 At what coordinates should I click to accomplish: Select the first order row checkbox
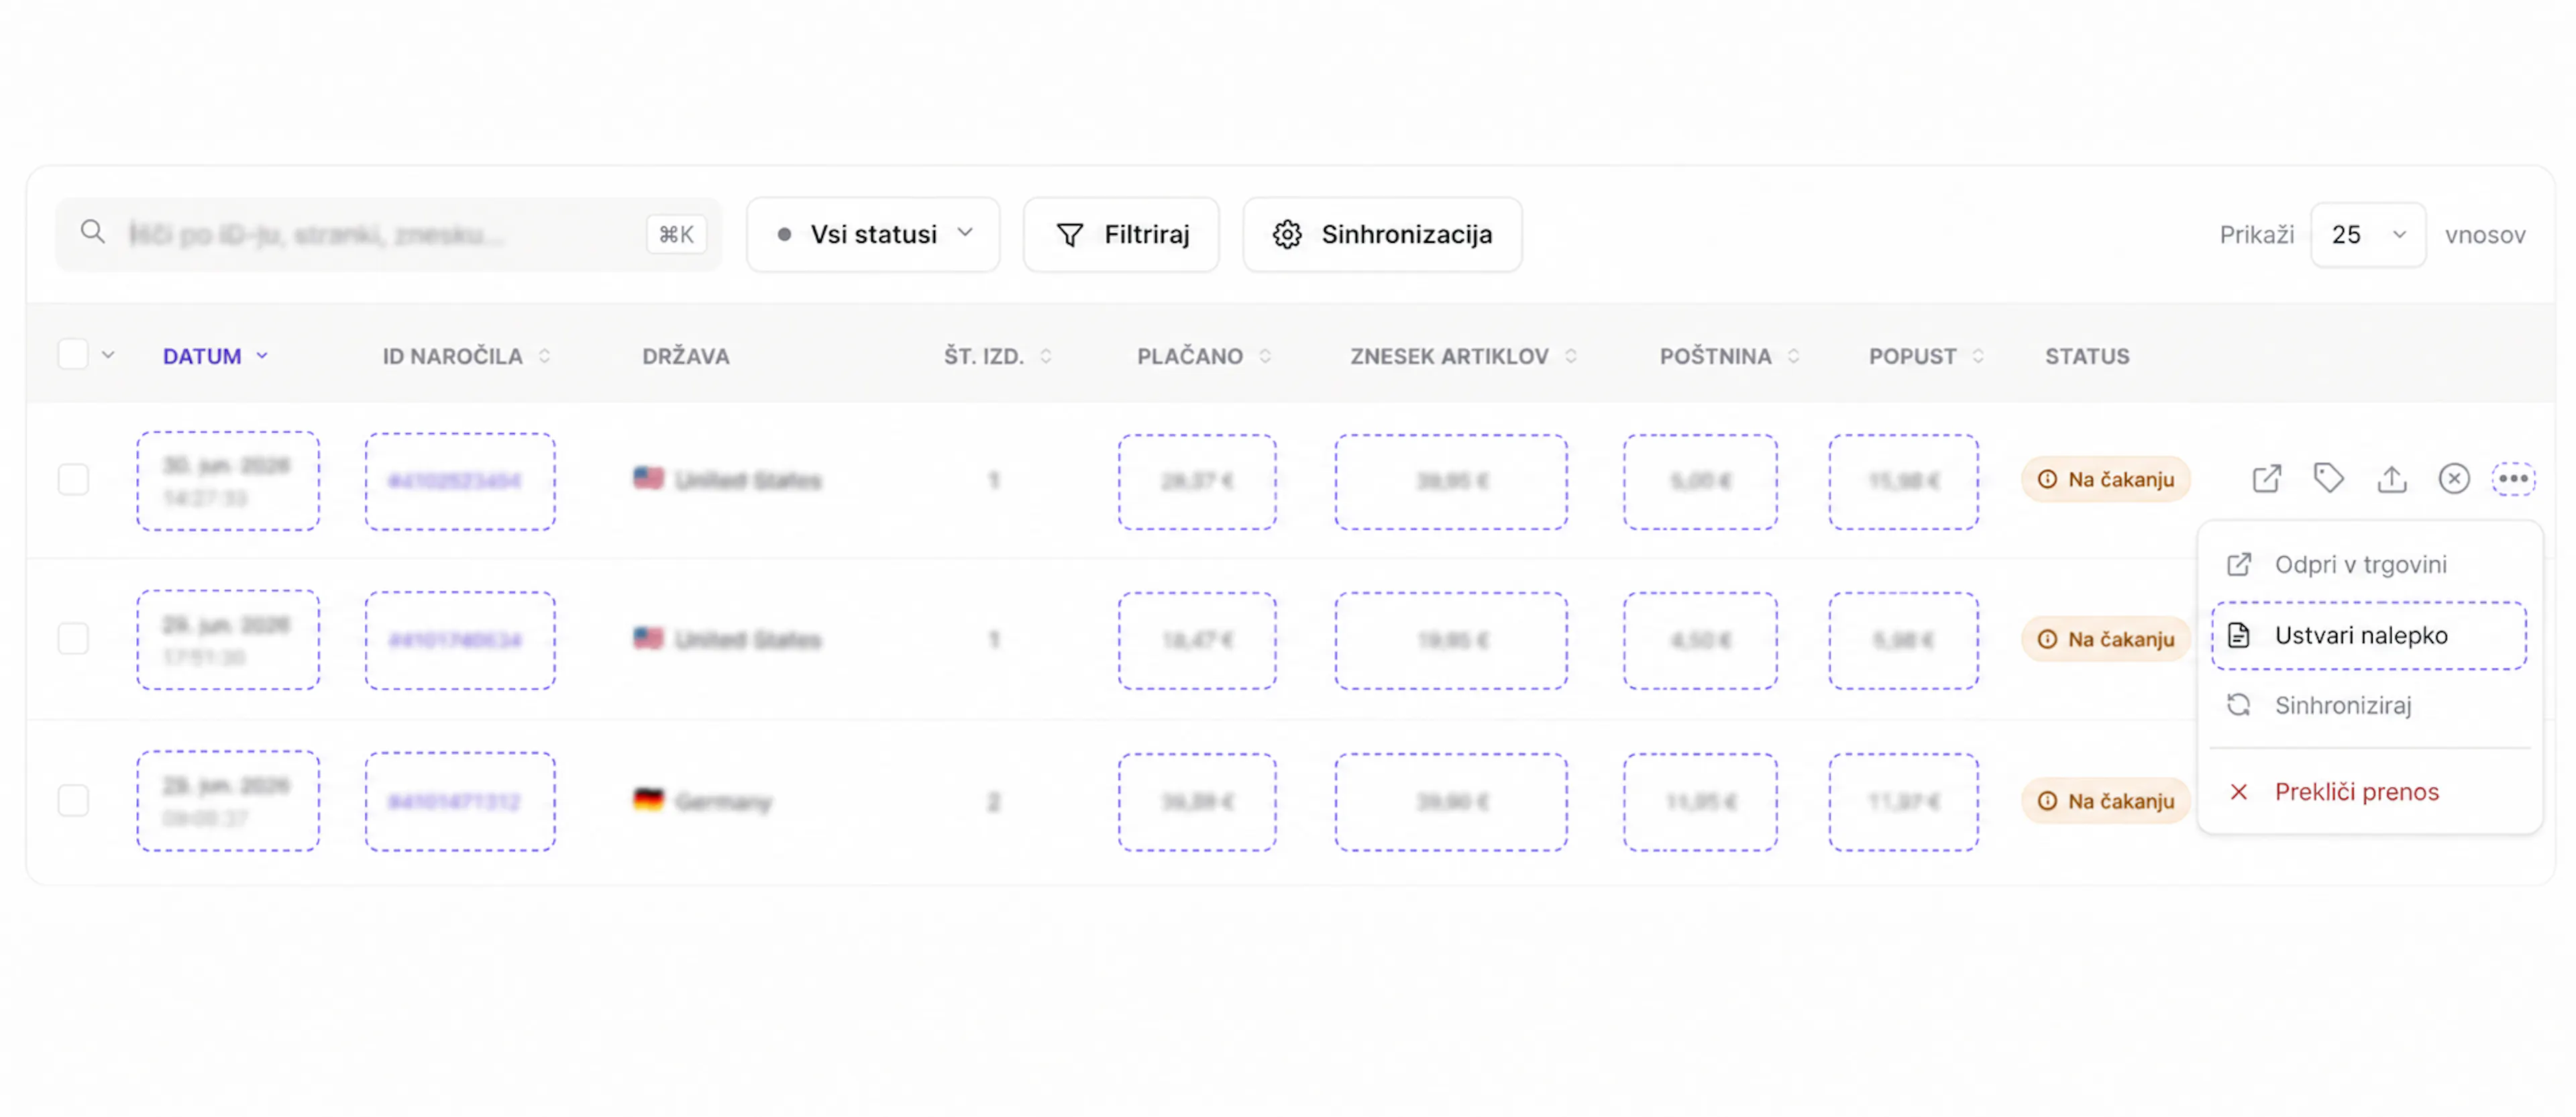point(73,480)
